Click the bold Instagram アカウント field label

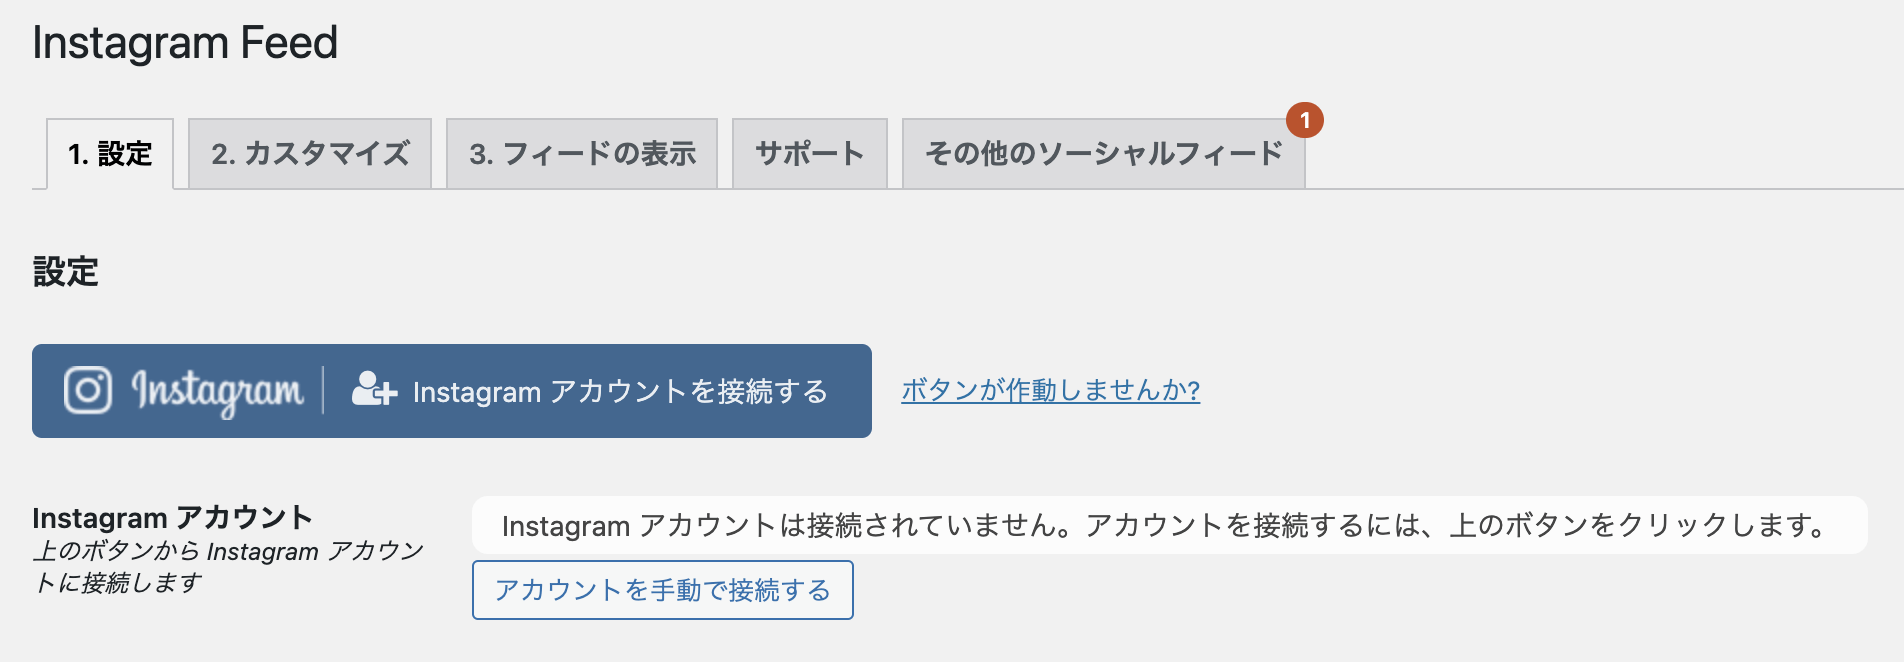tap(172, 518)
